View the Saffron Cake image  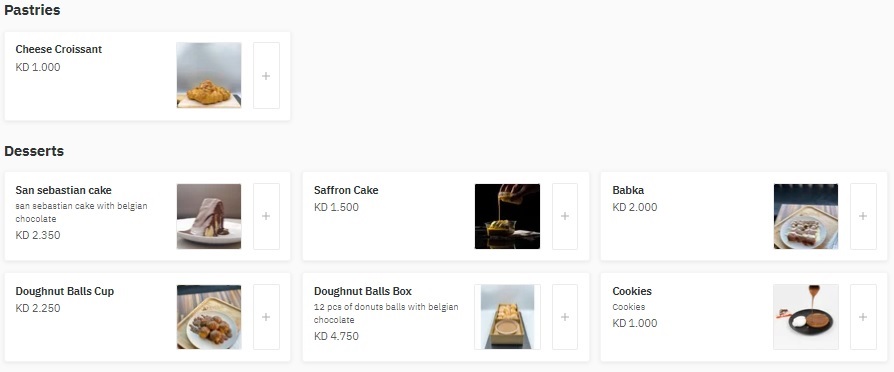pyautogui.click(x=507, y=216)
